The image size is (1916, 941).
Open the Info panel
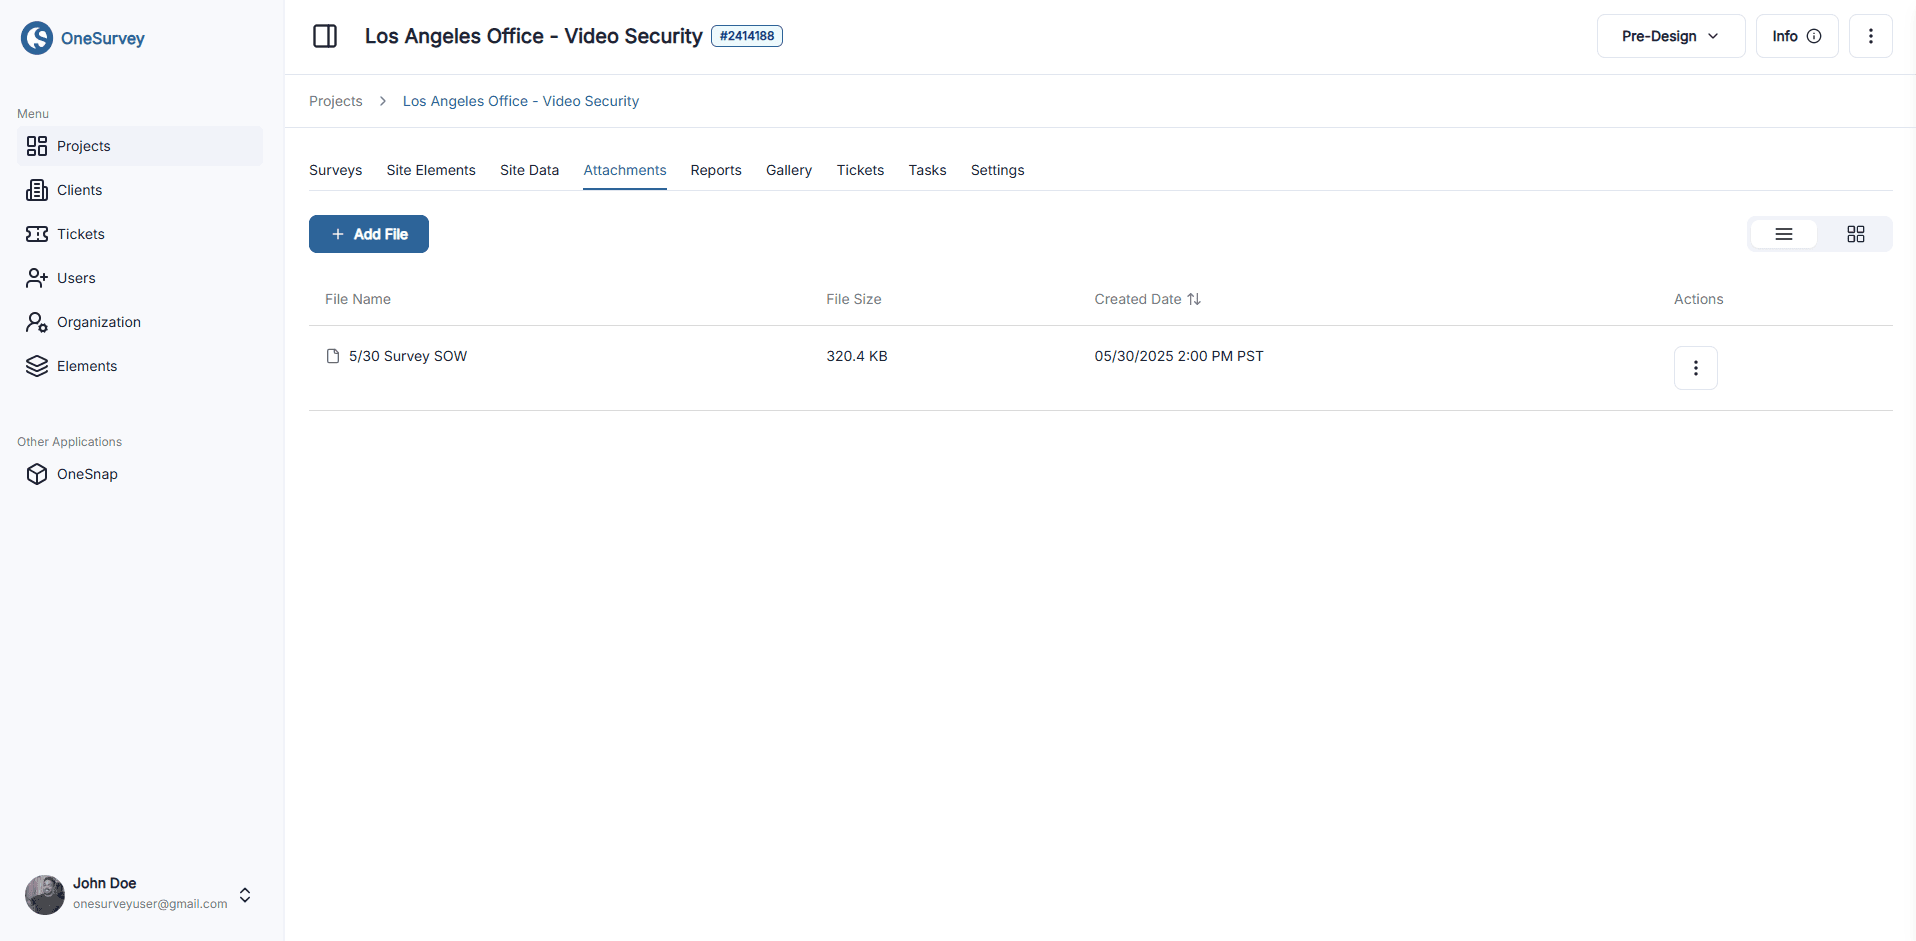pos(1796,36)
